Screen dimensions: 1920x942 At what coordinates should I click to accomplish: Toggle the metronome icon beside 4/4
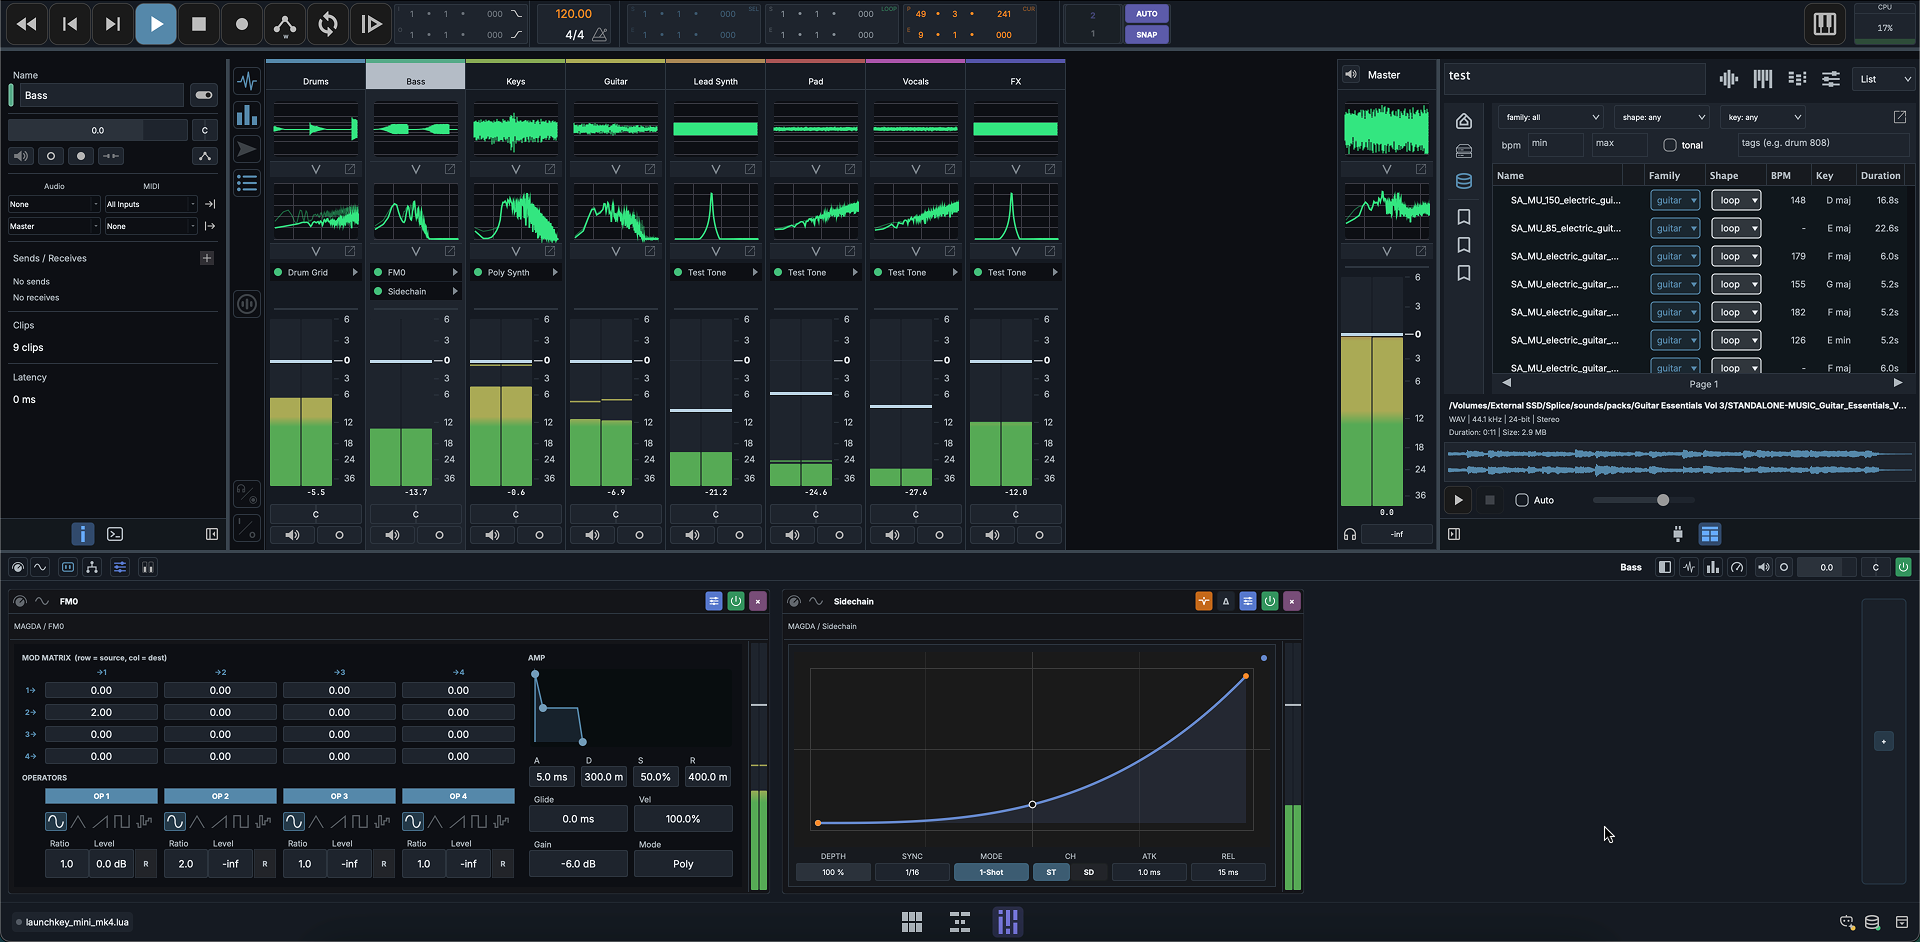click(600, 34)
